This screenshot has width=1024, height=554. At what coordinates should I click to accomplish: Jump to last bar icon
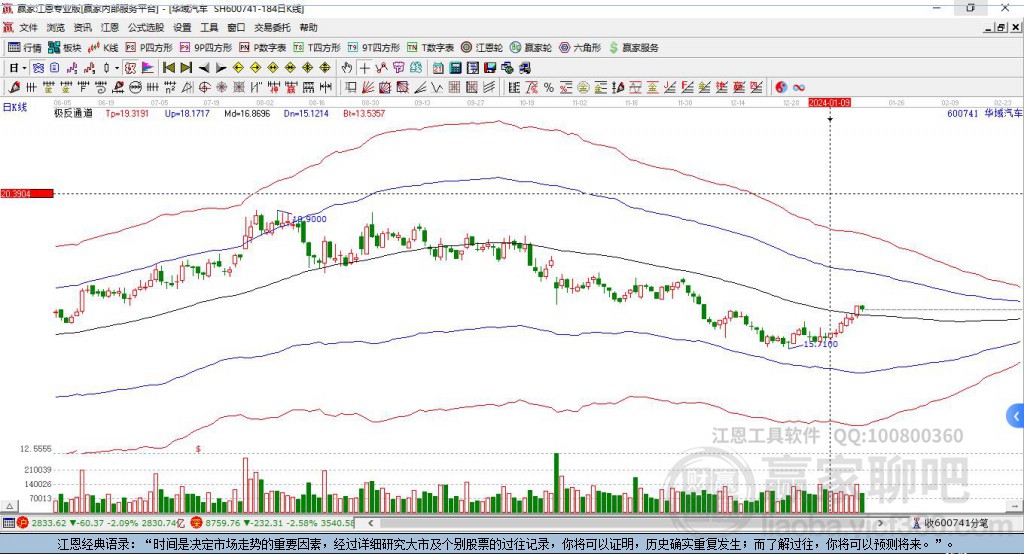[186, 68]
